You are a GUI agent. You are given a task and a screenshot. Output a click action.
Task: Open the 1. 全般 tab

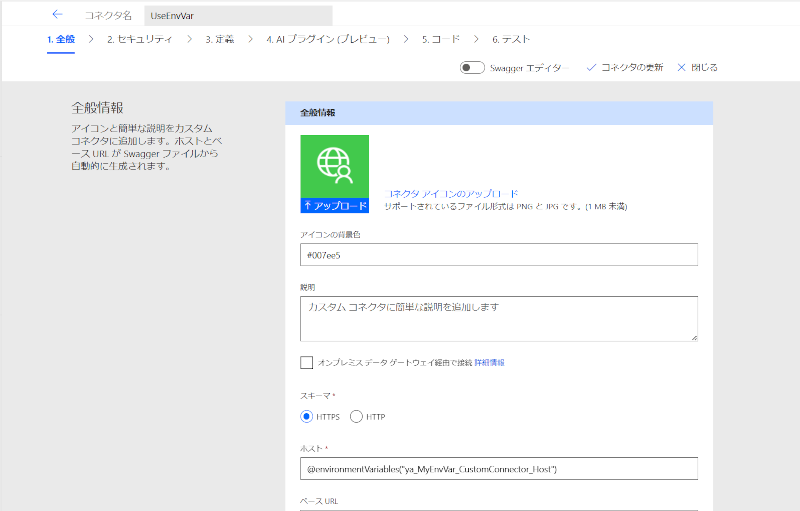click(x=61, y=39)
